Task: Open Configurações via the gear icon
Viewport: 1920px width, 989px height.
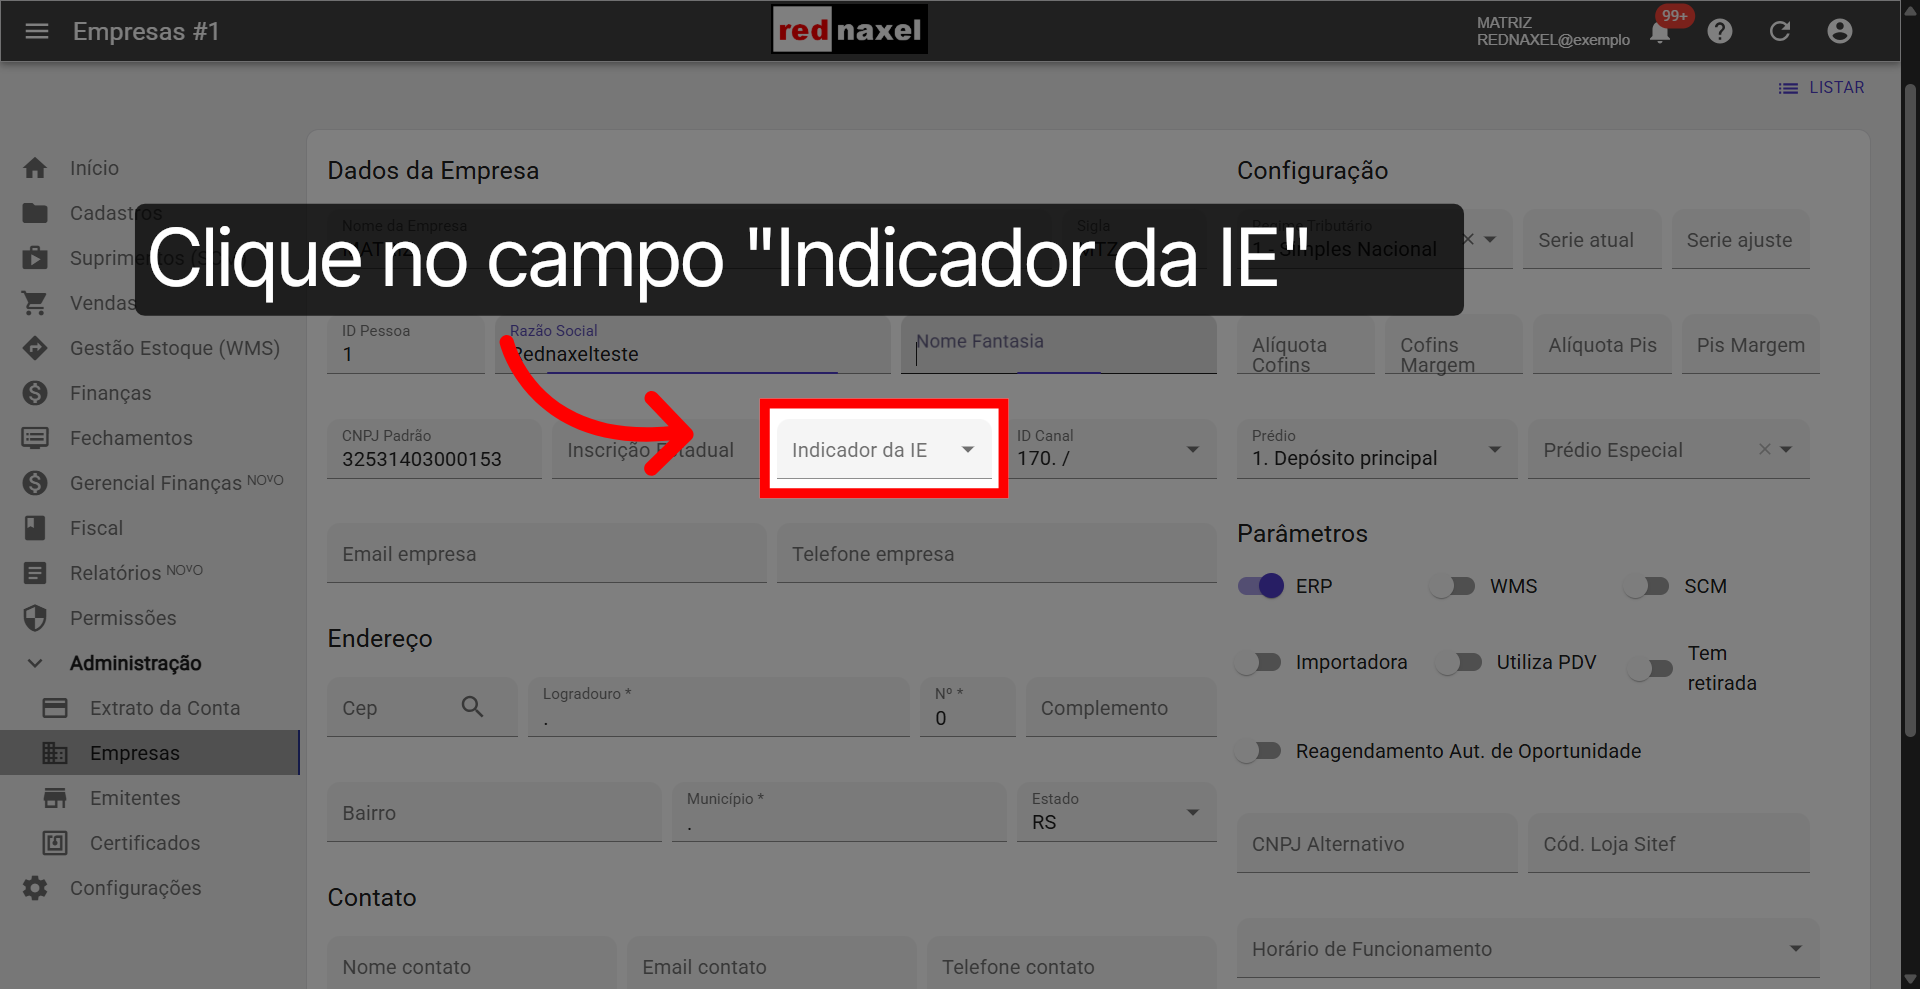Action: (35, 888)
